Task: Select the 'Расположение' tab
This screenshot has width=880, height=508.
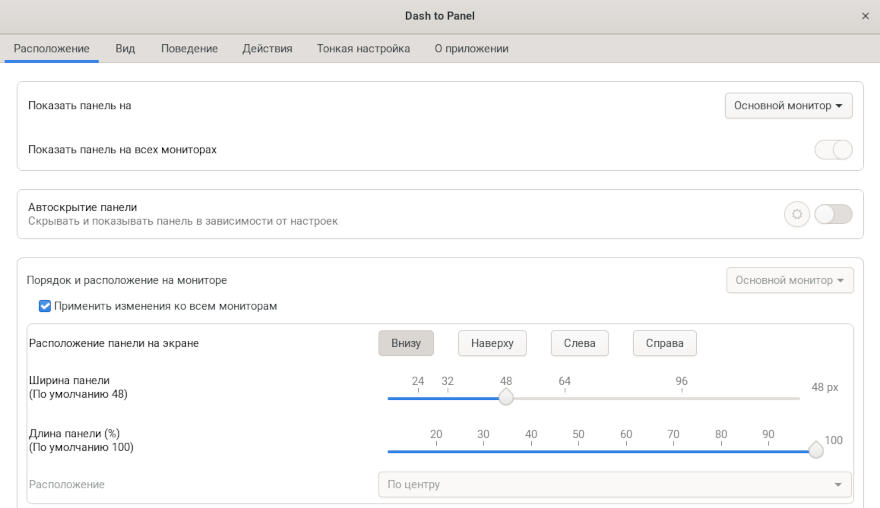Action: [x=52, y=48]
